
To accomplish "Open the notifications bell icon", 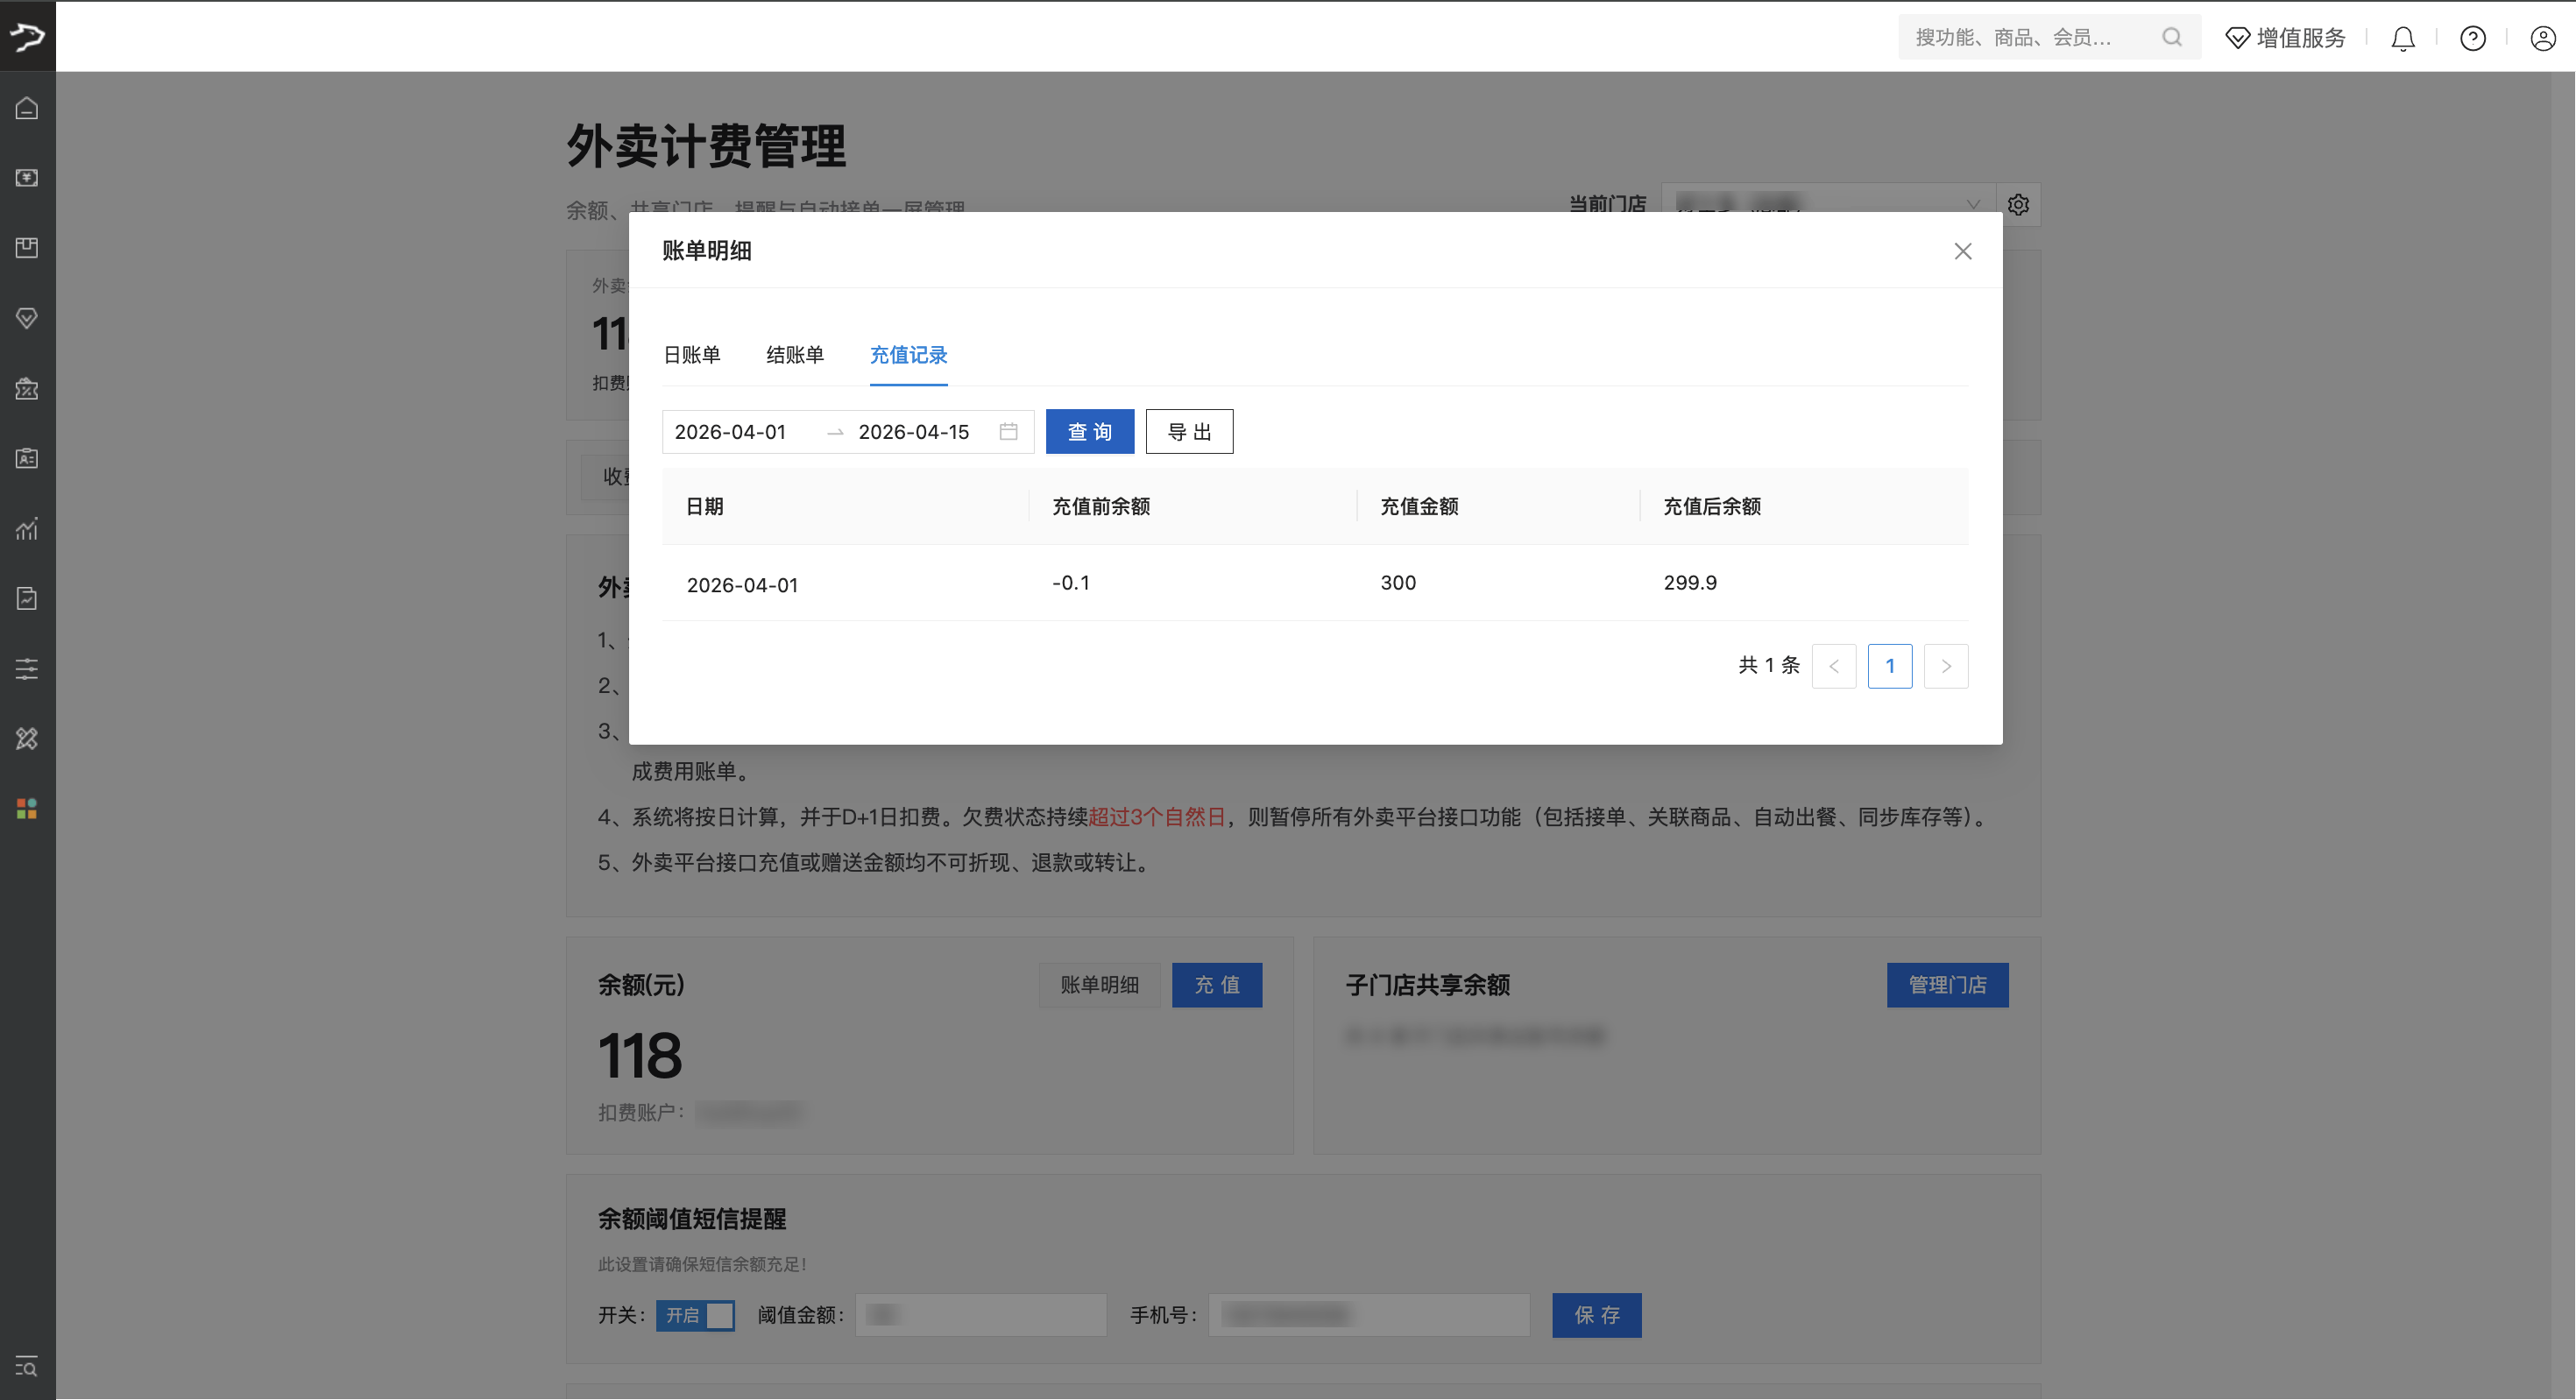I will (2403, 38).
